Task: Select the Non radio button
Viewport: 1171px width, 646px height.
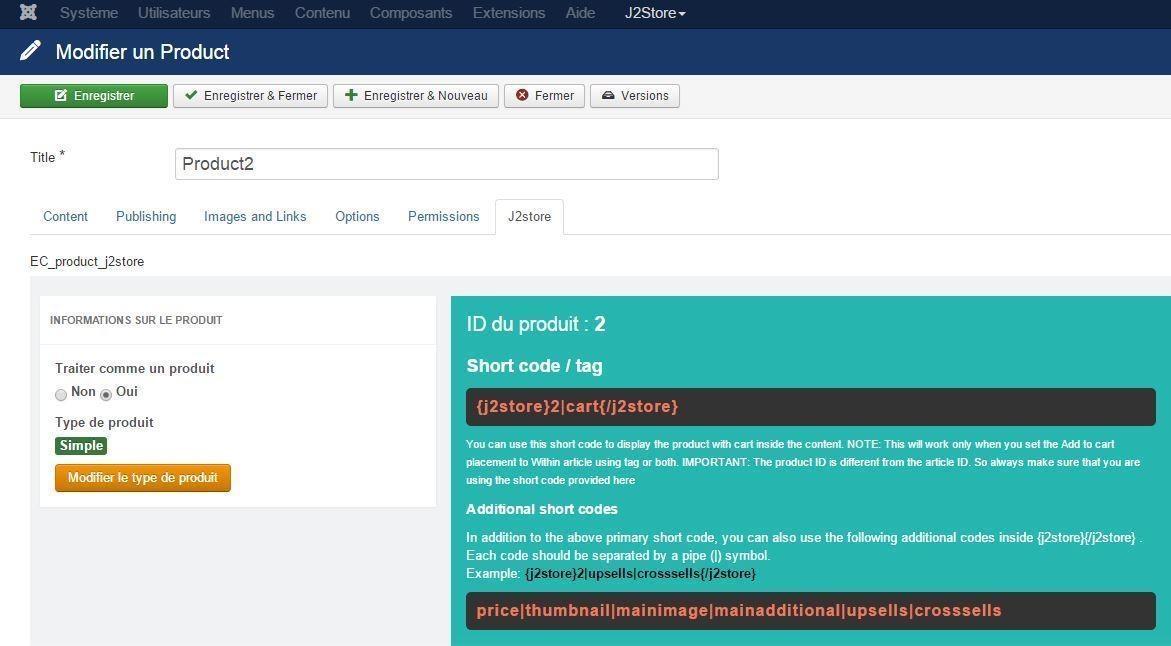Action: [61, 395]
